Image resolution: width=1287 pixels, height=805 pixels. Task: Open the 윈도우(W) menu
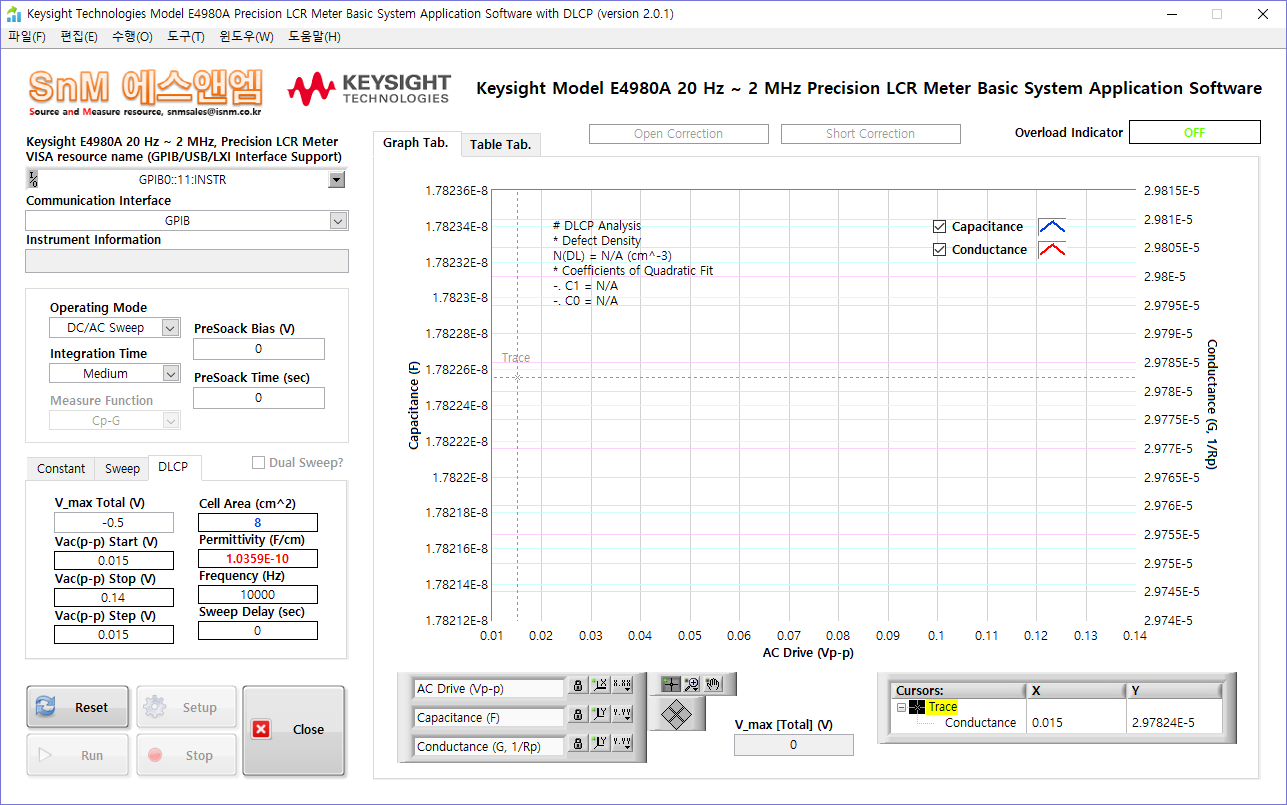[x=246, y=37]
